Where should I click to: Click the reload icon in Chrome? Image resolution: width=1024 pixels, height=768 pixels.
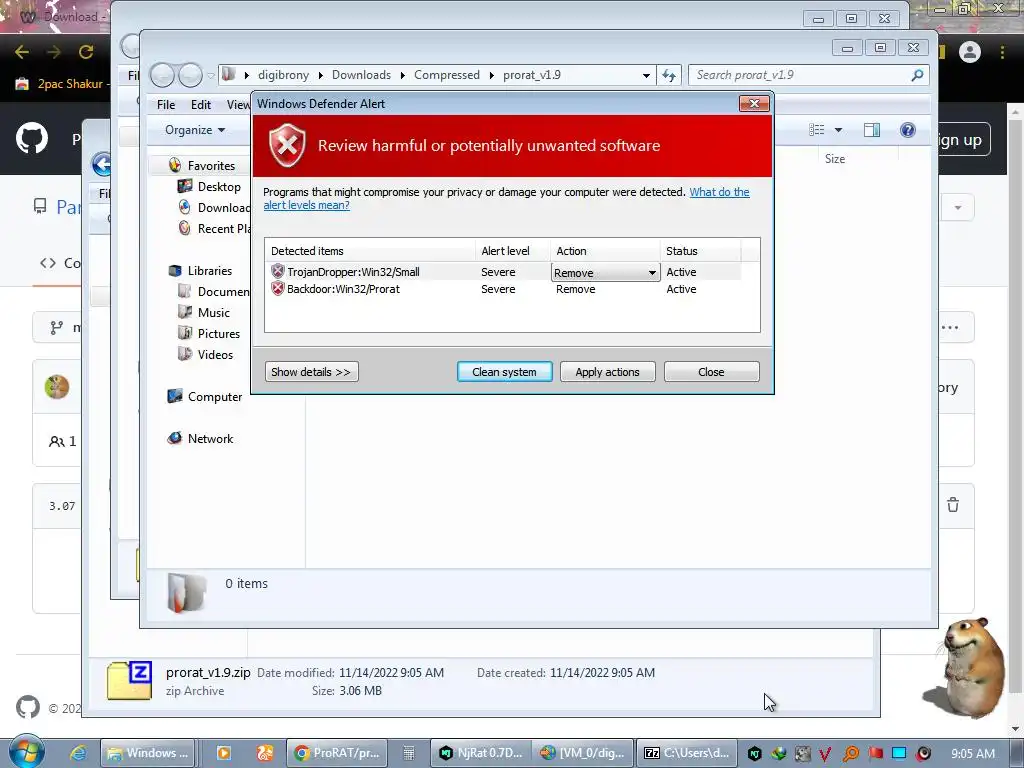[86, 52]
